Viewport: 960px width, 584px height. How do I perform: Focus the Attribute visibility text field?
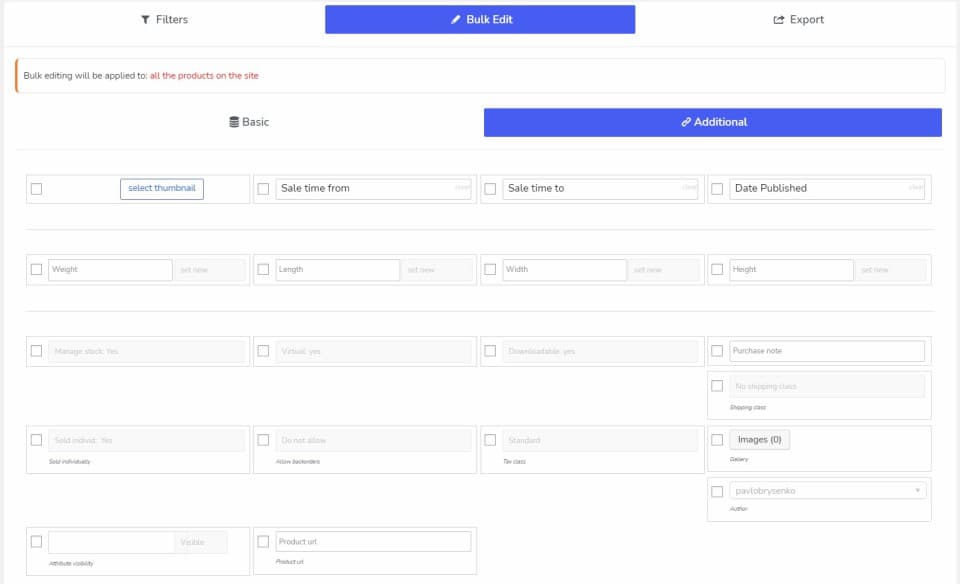coord(111,542)
